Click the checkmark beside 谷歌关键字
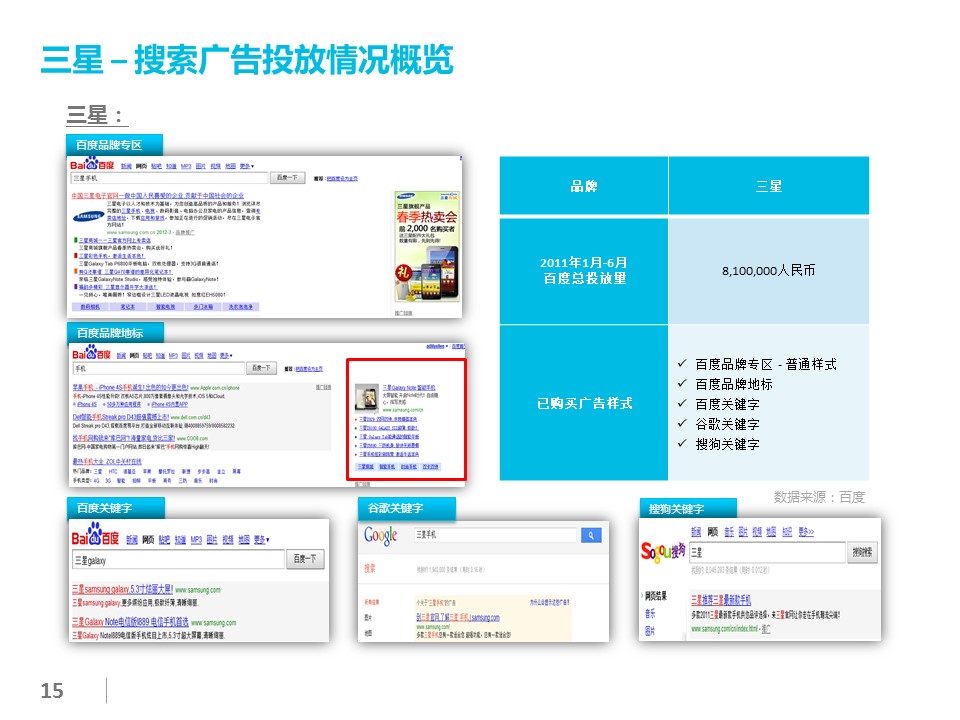Image resolution: width=960 pixels, height=720 pixels. 682,424
